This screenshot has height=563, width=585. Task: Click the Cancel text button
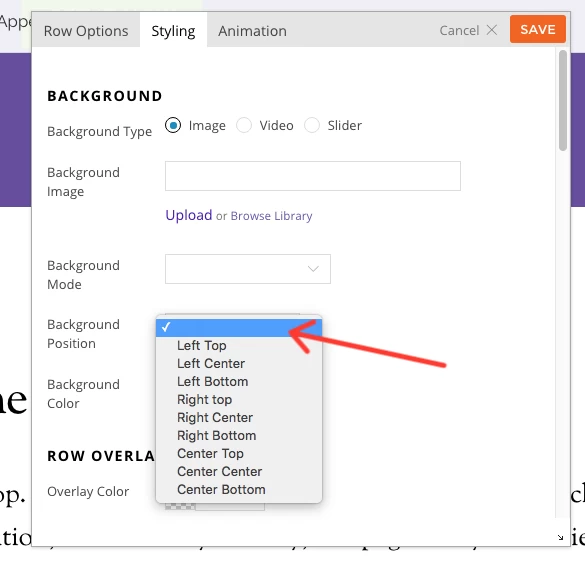[x=459, y=31]
